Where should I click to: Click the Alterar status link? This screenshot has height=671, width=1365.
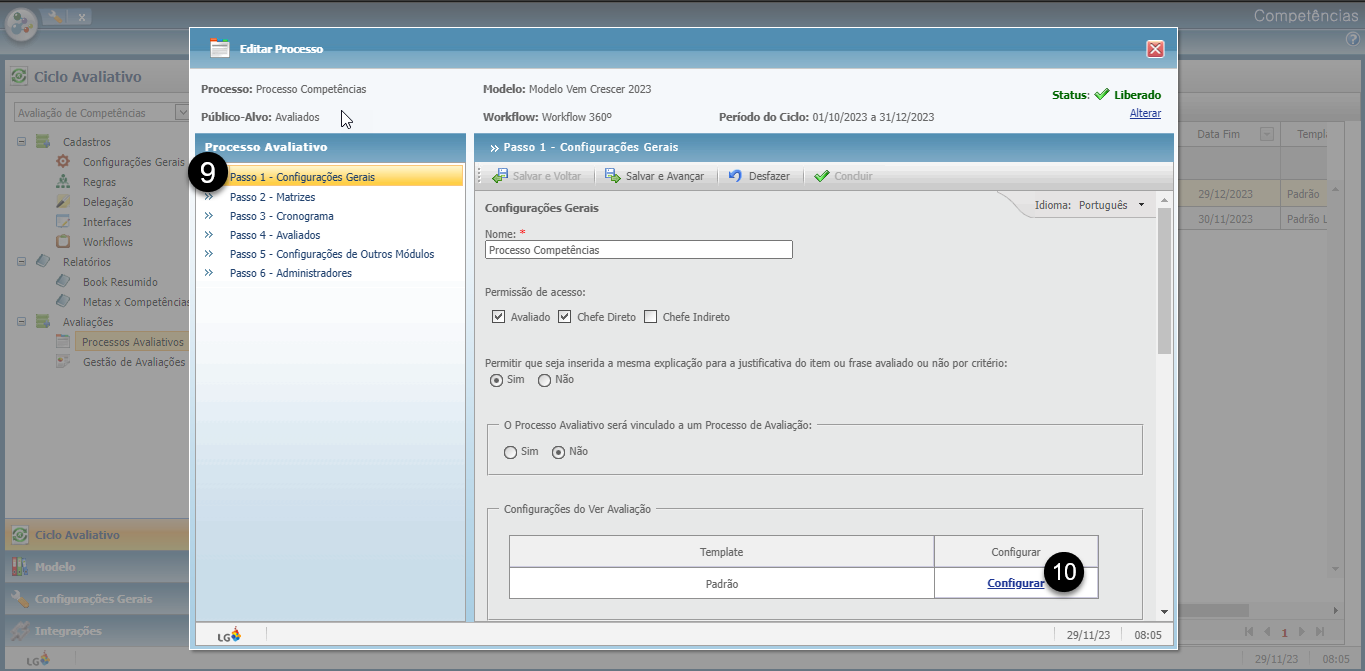tap(1145, 113)
